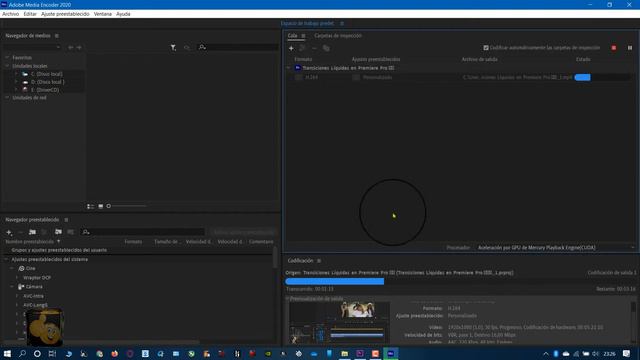Add source to the queue with plus icon
The width and height of the screenshot is (640, 360).
click(291, 48)
